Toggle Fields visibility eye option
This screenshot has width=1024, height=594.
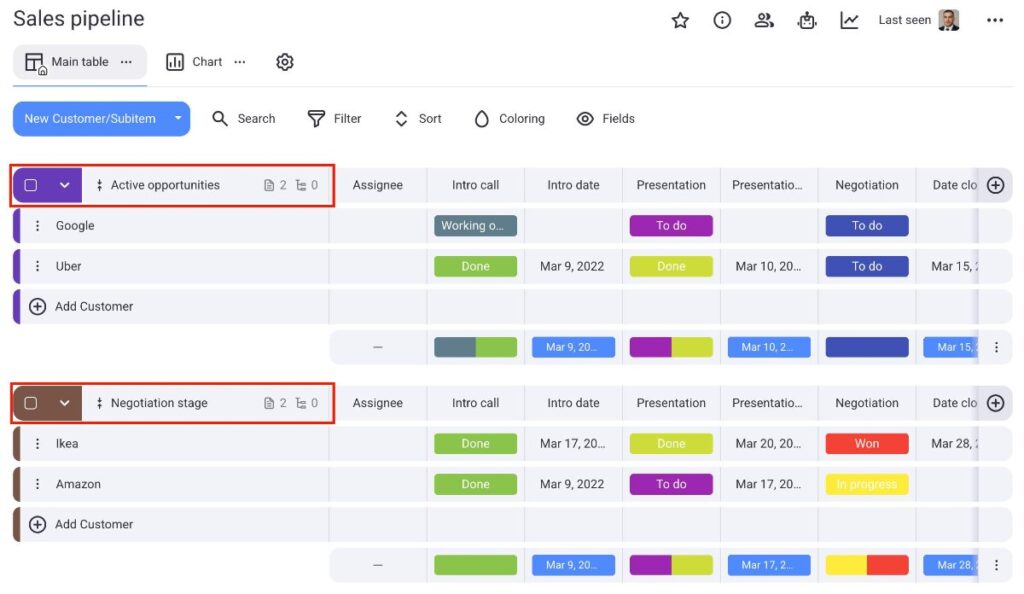coord(606,119)
